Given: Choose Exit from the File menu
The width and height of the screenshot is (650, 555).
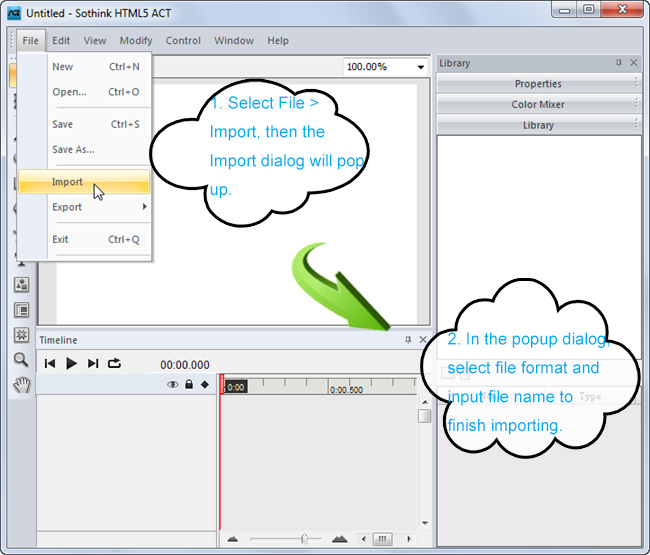Looking at the screenshot, I should [84, 239].
